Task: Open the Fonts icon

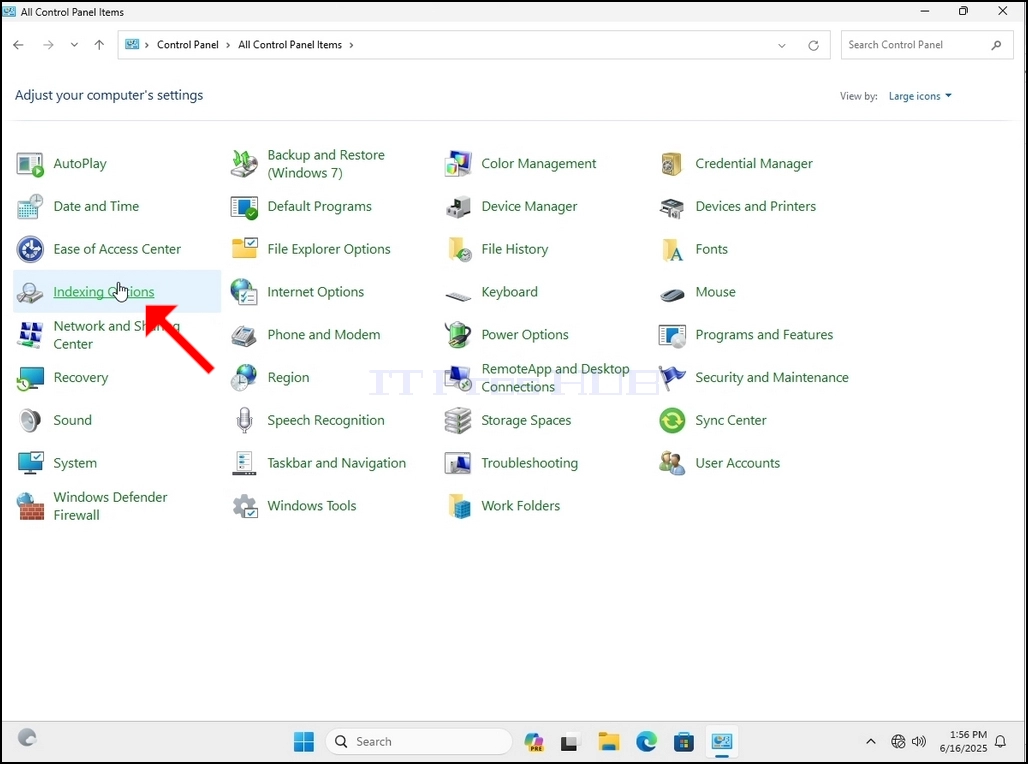Action: 672,249
